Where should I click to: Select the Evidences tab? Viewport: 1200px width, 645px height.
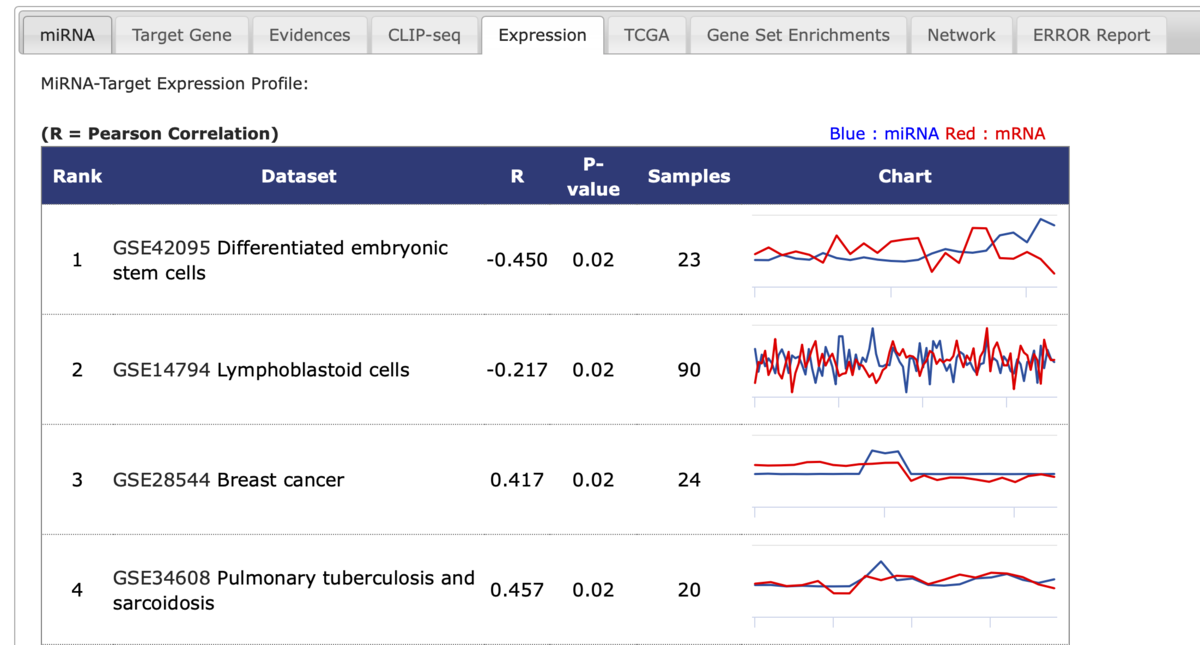coord(309,35)
